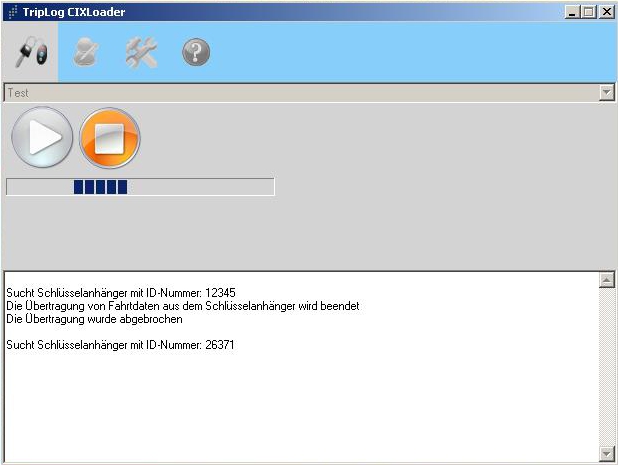Click log line 'Die Übertragung wurde abgebrochen'
Image resolution: width=618 pixels, height=465 pixels.
coord(95,319)
